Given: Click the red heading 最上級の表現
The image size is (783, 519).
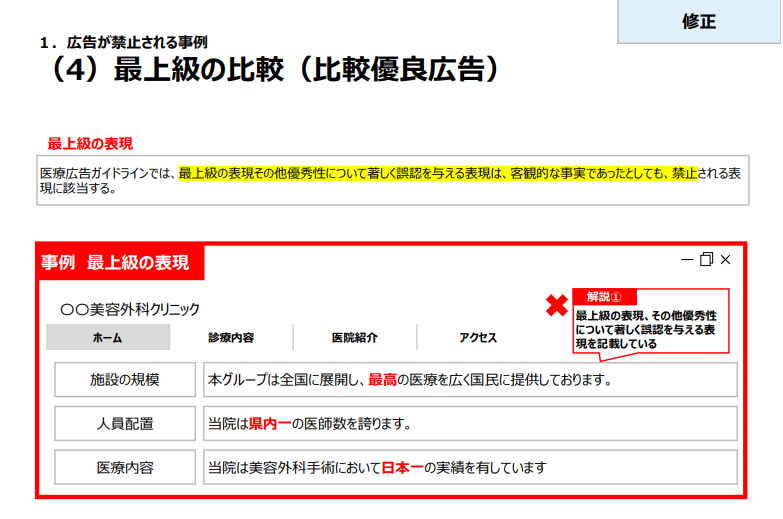Looking at the screenshot, I should [x=90, y=144].
